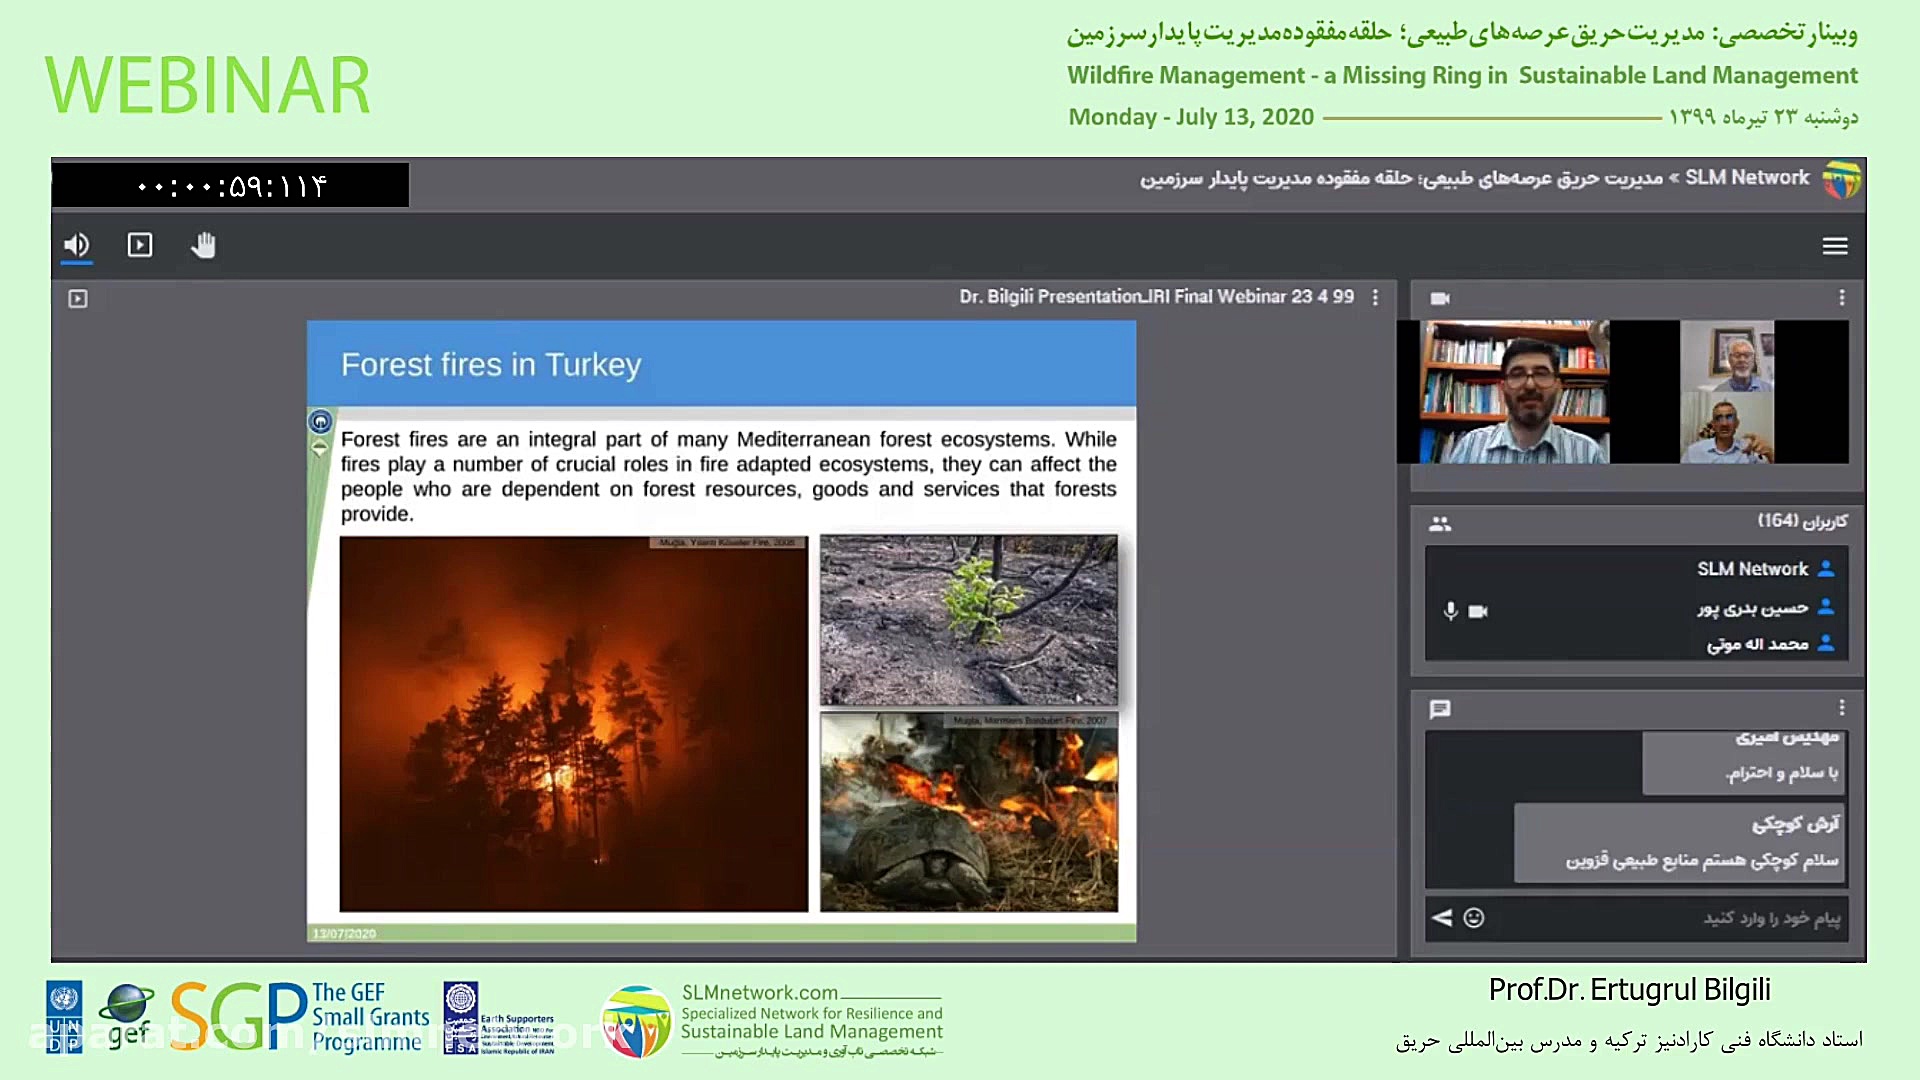The height and width of the screenshot is (1080, 1920).
Task: Click the slide pointer circle icon
Action: pos(320,421)
